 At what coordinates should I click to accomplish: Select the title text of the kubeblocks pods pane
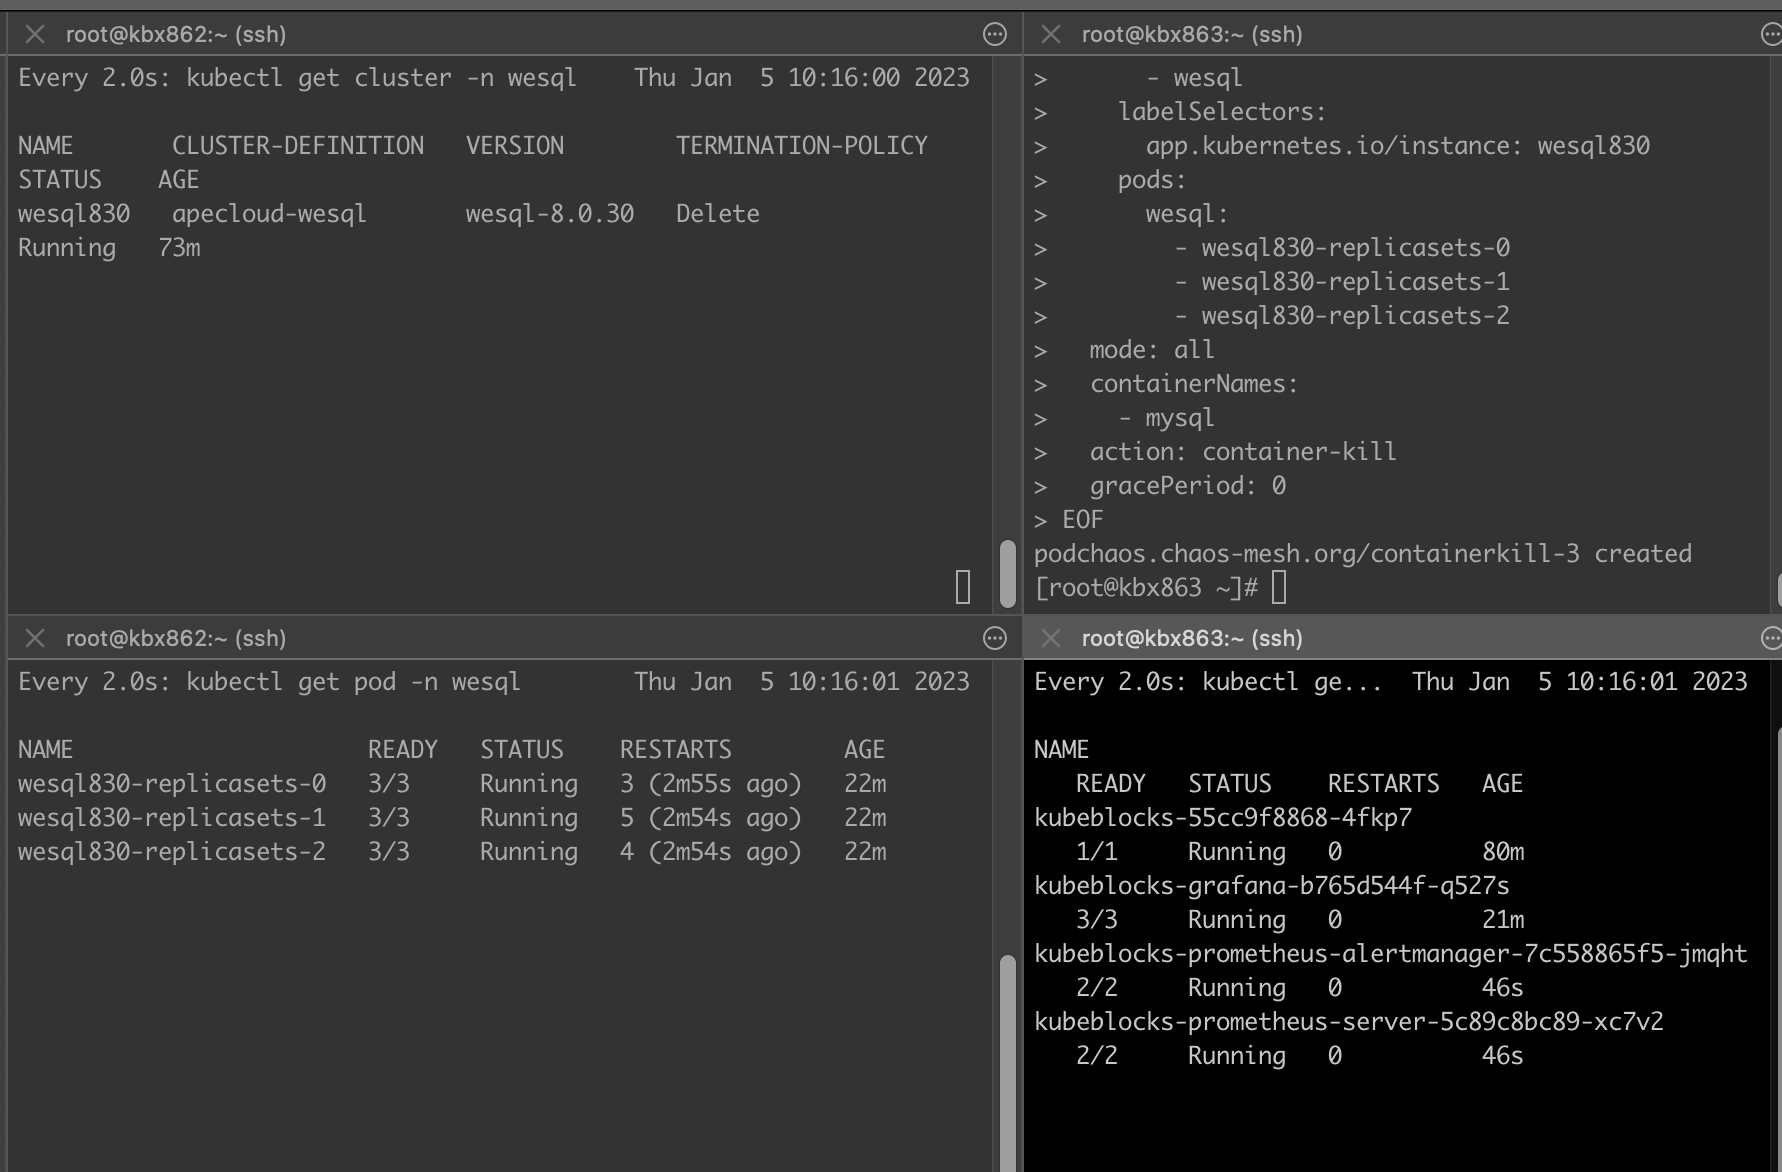(x=1192, y=638)
